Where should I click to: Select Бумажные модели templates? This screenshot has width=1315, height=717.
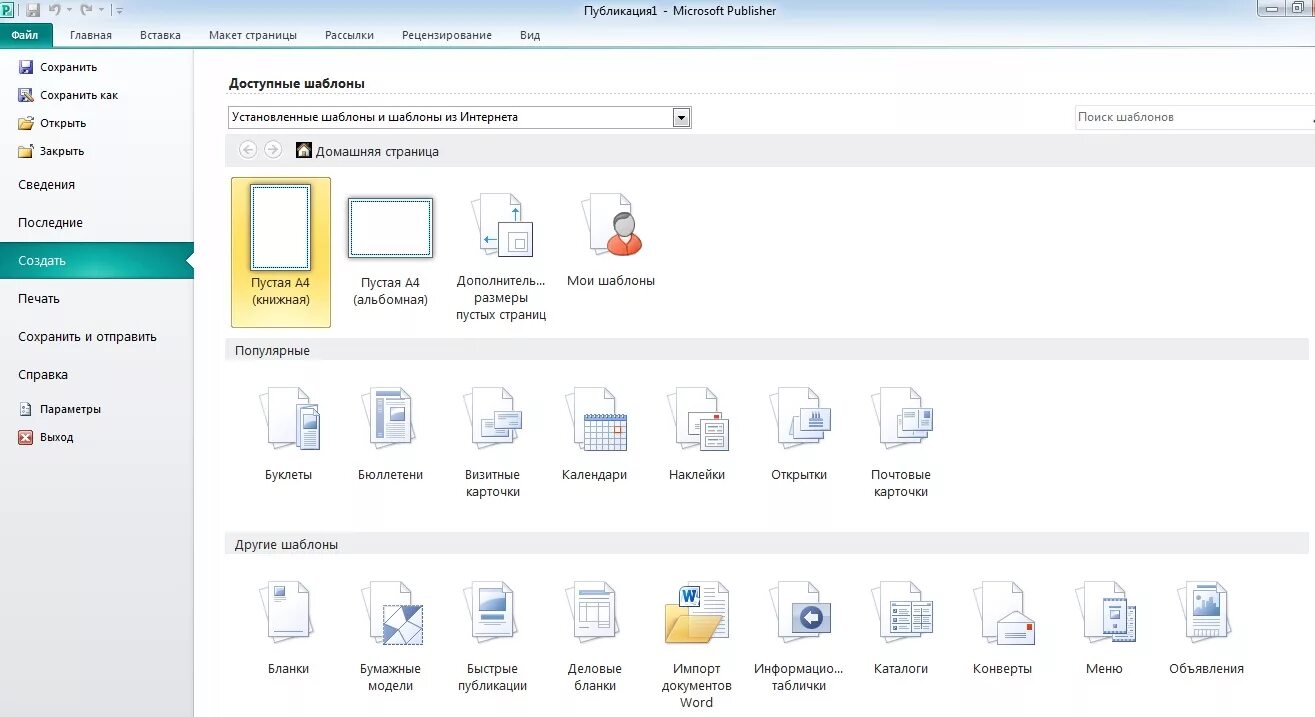tap(390, 637)
